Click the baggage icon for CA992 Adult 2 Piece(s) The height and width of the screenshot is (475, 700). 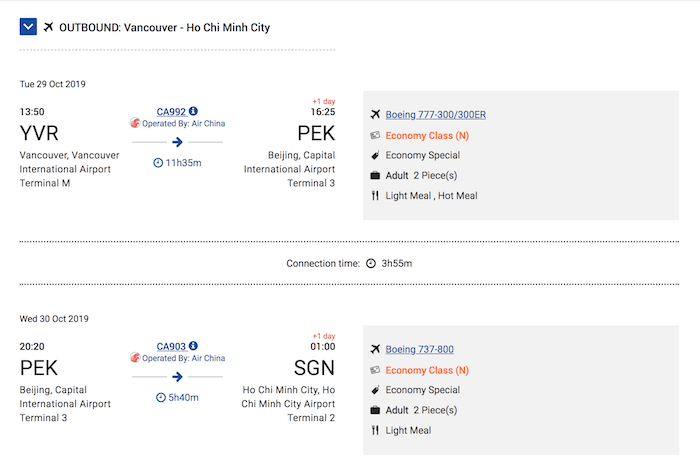point(375,175)
